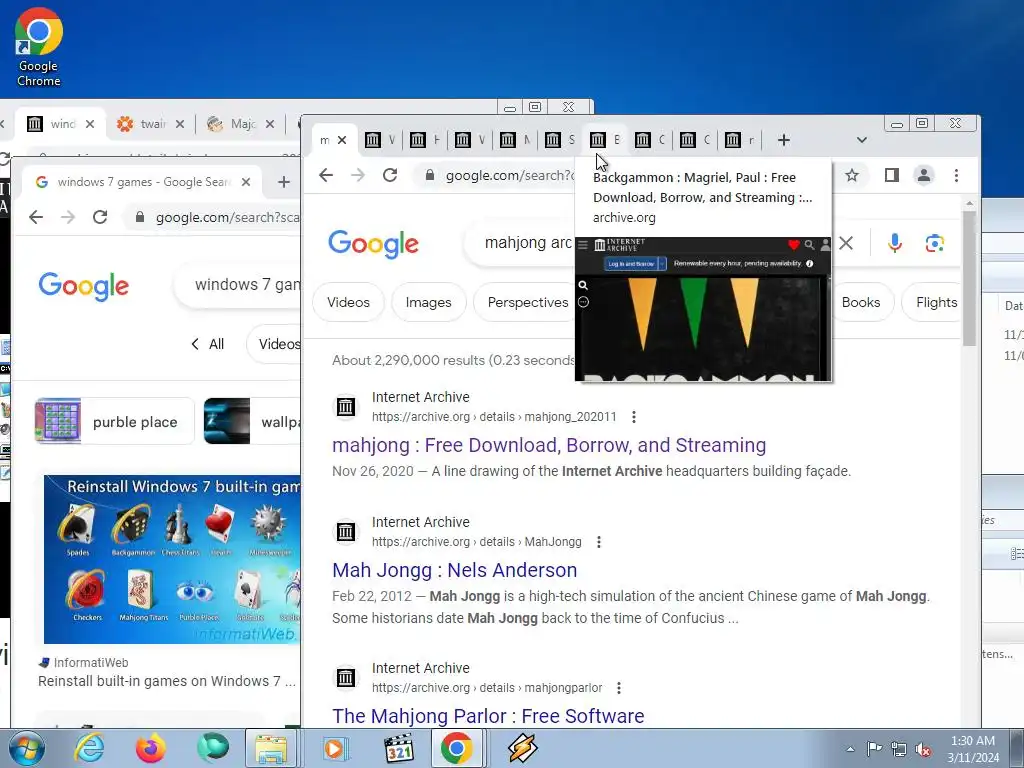Click windows 7 games search field
The height and width of the screenshot is (768, 1024).
(238, 285)
